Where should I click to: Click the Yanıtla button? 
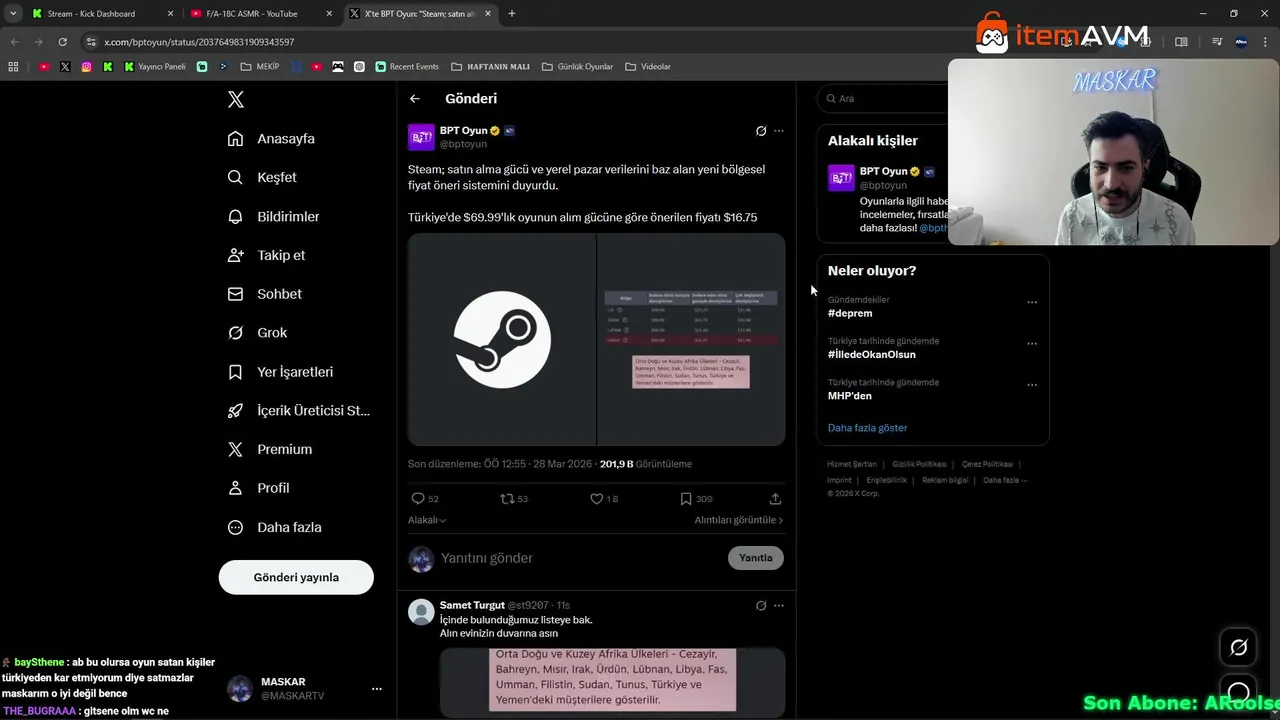(x=756, y=558)
